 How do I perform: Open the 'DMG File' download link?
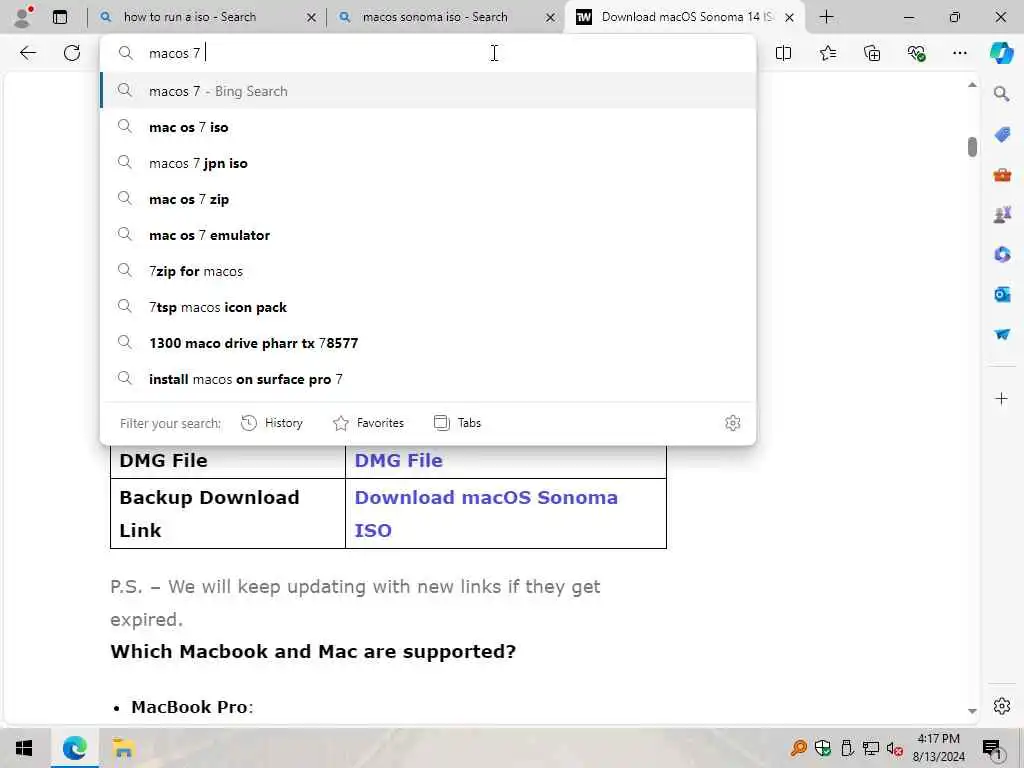point(398,460)
